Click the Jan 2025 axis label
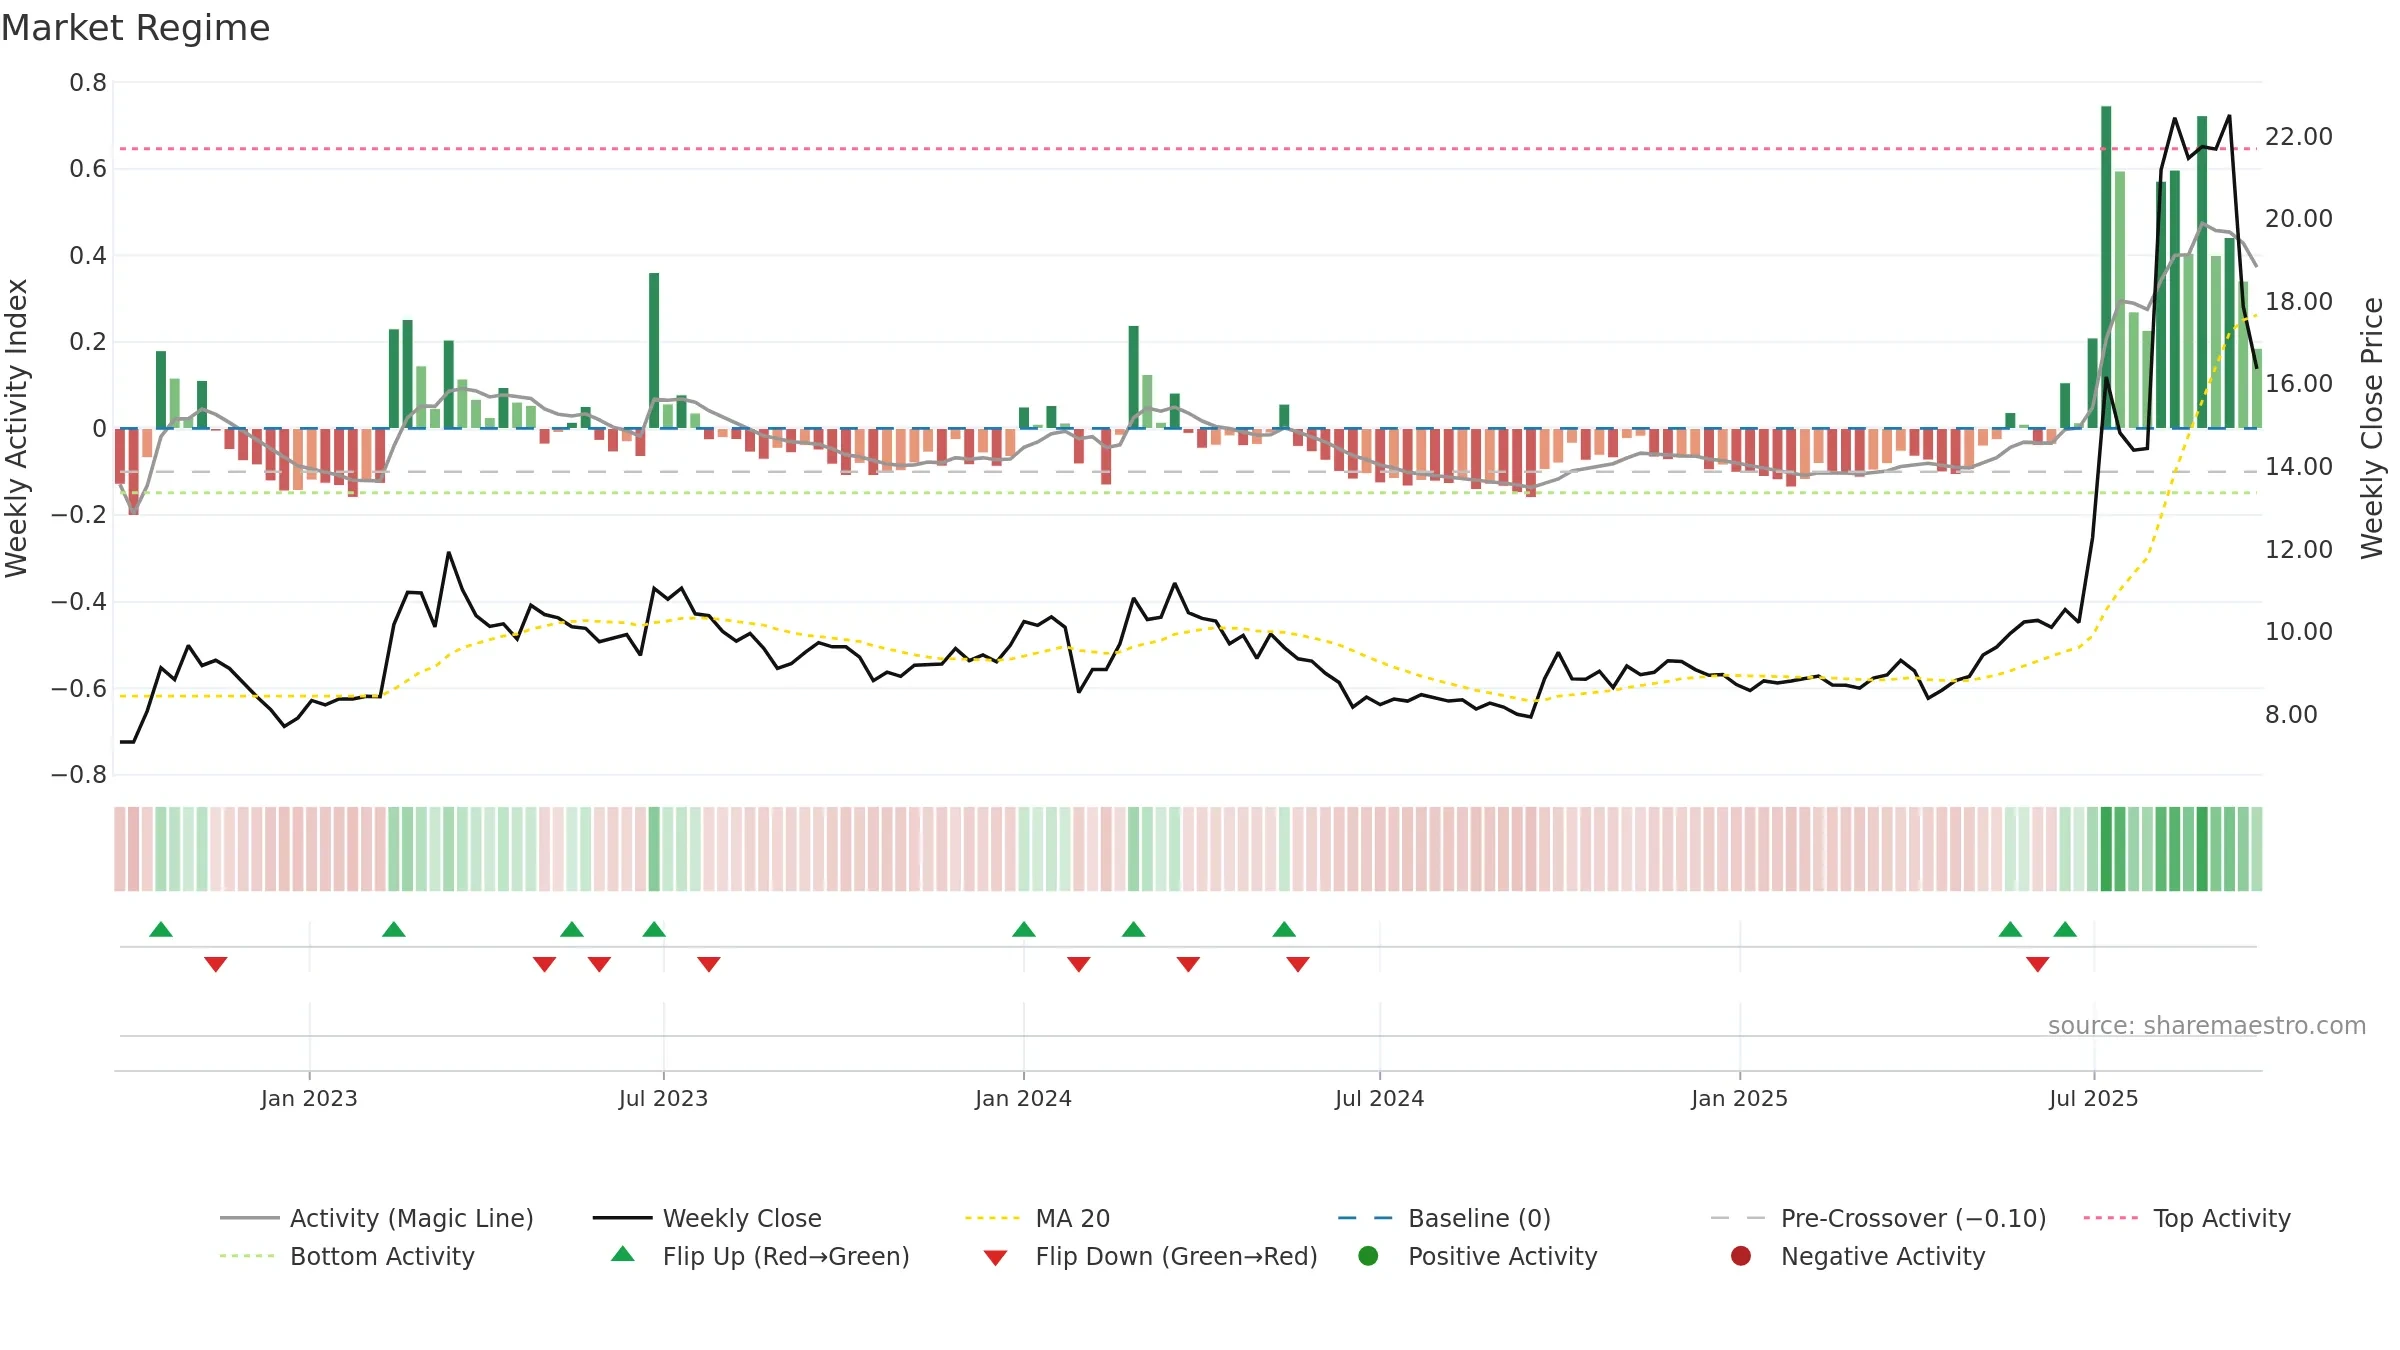2400x1350 pixels. coord(1739,1098)
